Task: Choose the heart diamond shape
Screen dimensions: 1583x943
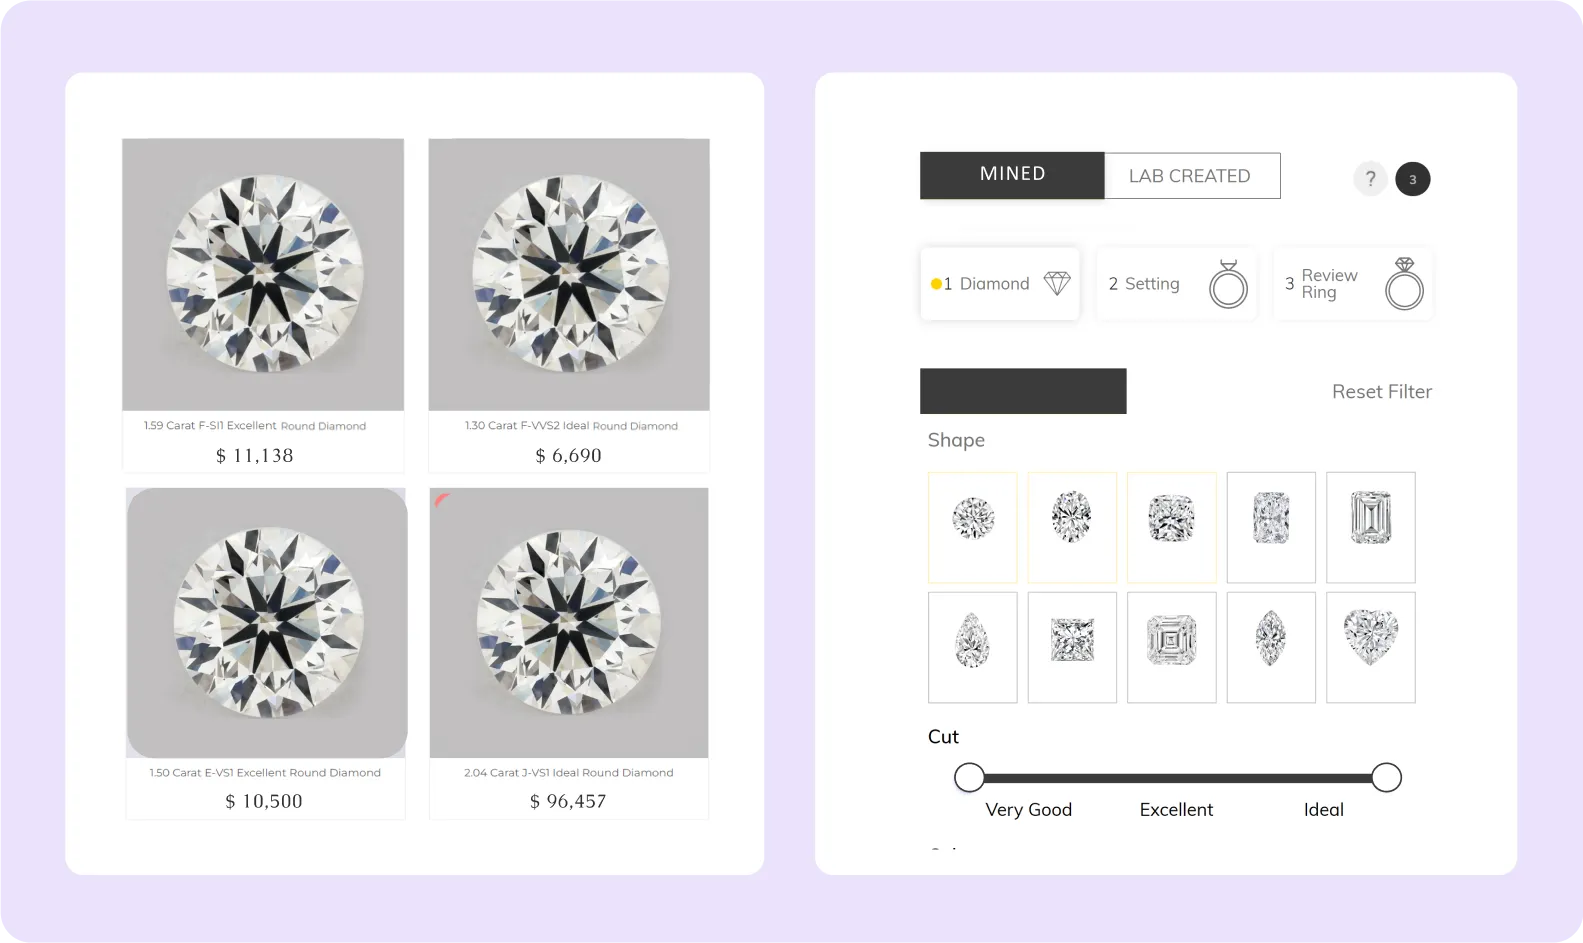Action: pyautogui.click(x=1371, y=647)
